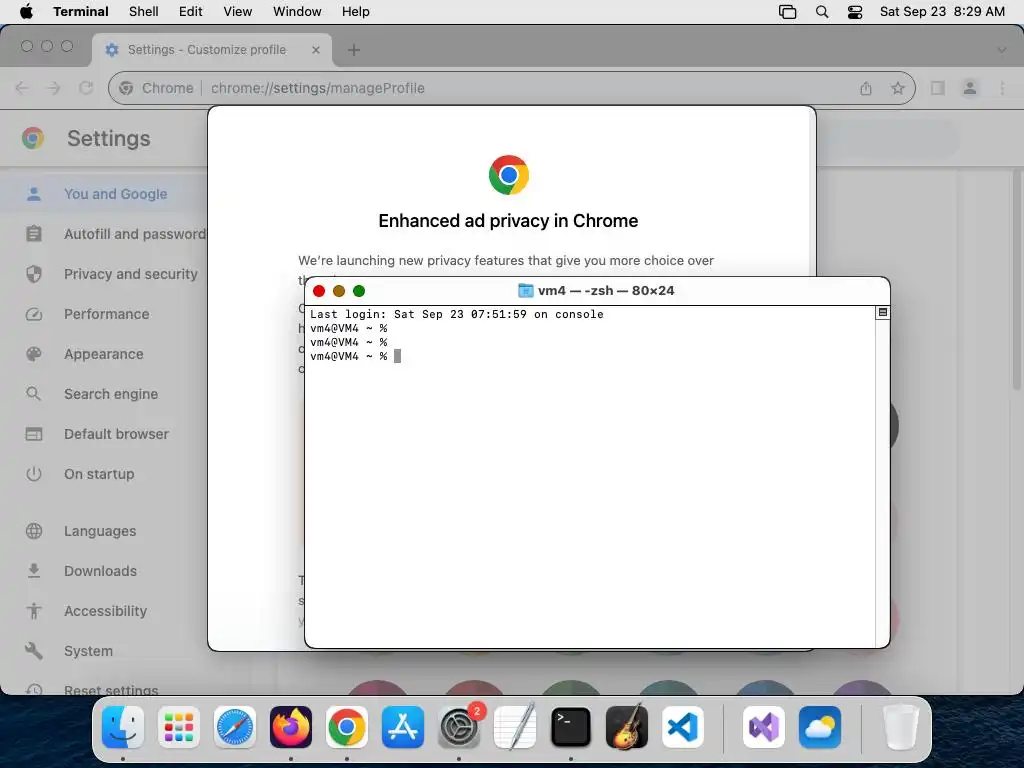This screenshot has width=1024, height=768.
Task: Go back in Chrome
Action: (22, 88)
